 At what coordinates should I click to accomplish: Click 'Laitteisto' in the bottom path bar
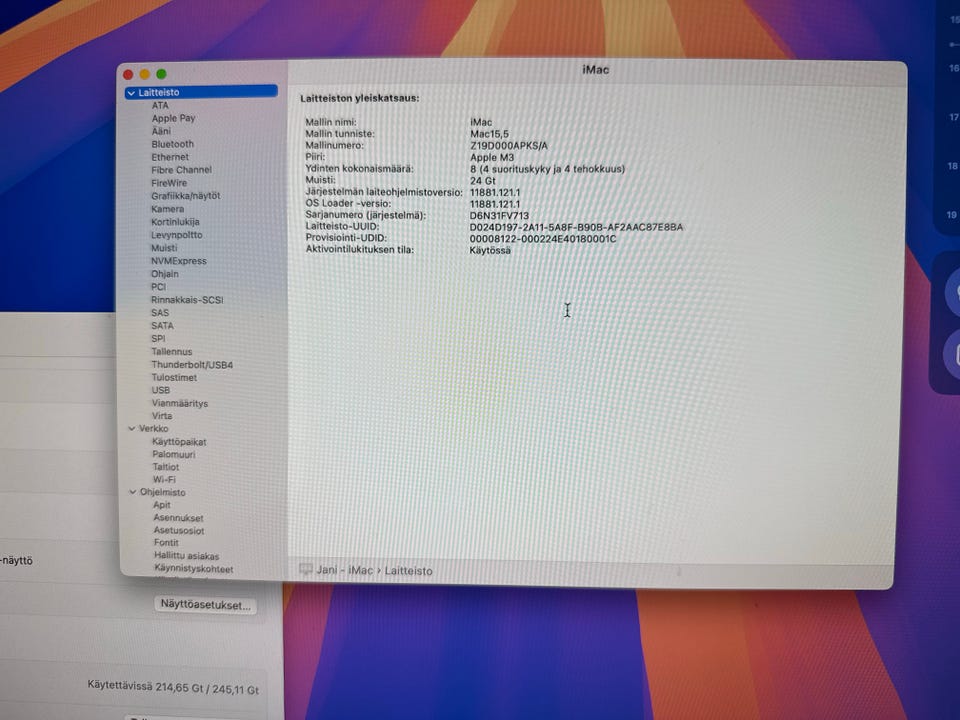(x=408, y=571)
